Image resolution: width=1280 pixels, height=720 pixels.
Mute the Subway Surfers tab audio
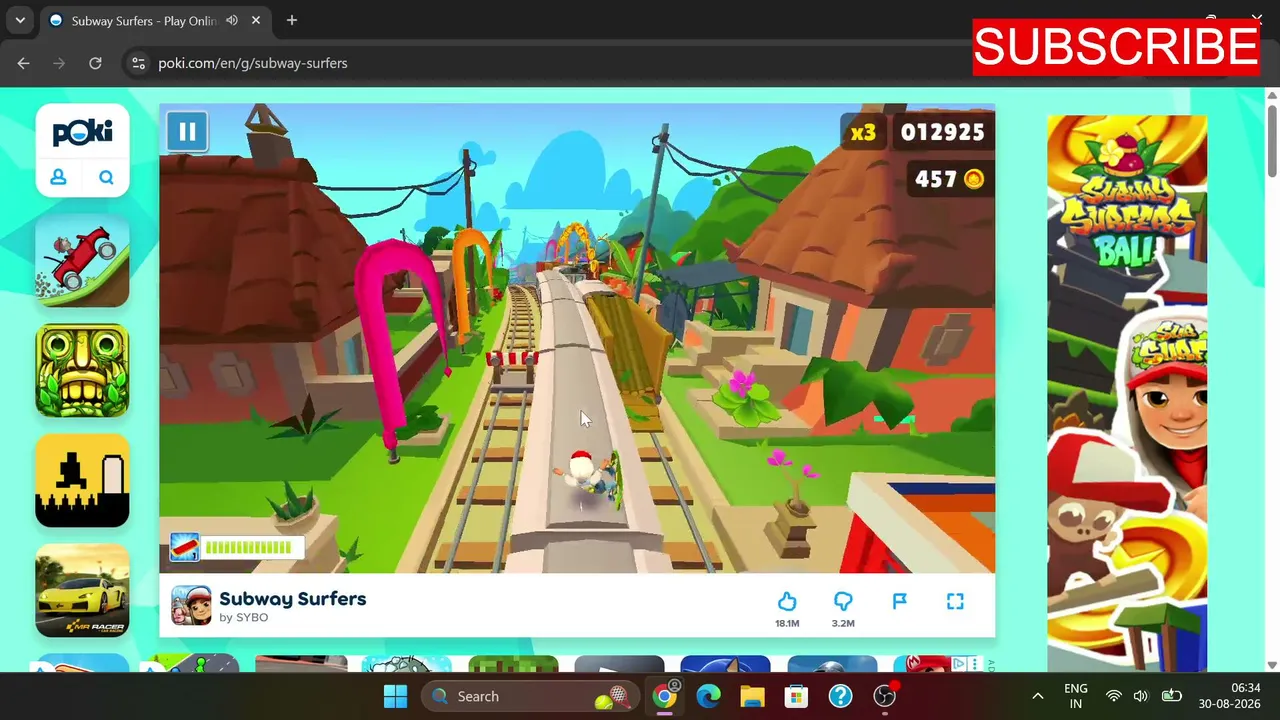pyautogui.click(x=232, y=20)
